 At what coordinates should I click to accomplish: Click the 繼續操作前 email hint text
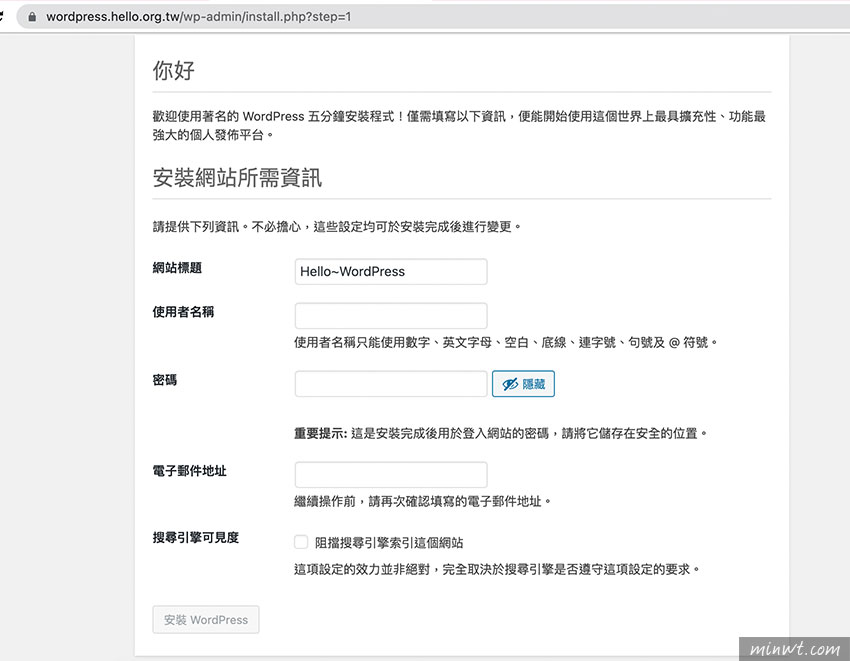click(x=423, y=501)
